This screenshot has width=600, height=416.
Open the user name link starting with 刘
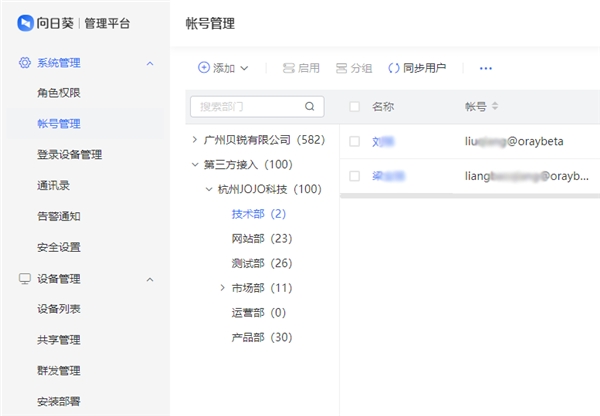(383, 142)
